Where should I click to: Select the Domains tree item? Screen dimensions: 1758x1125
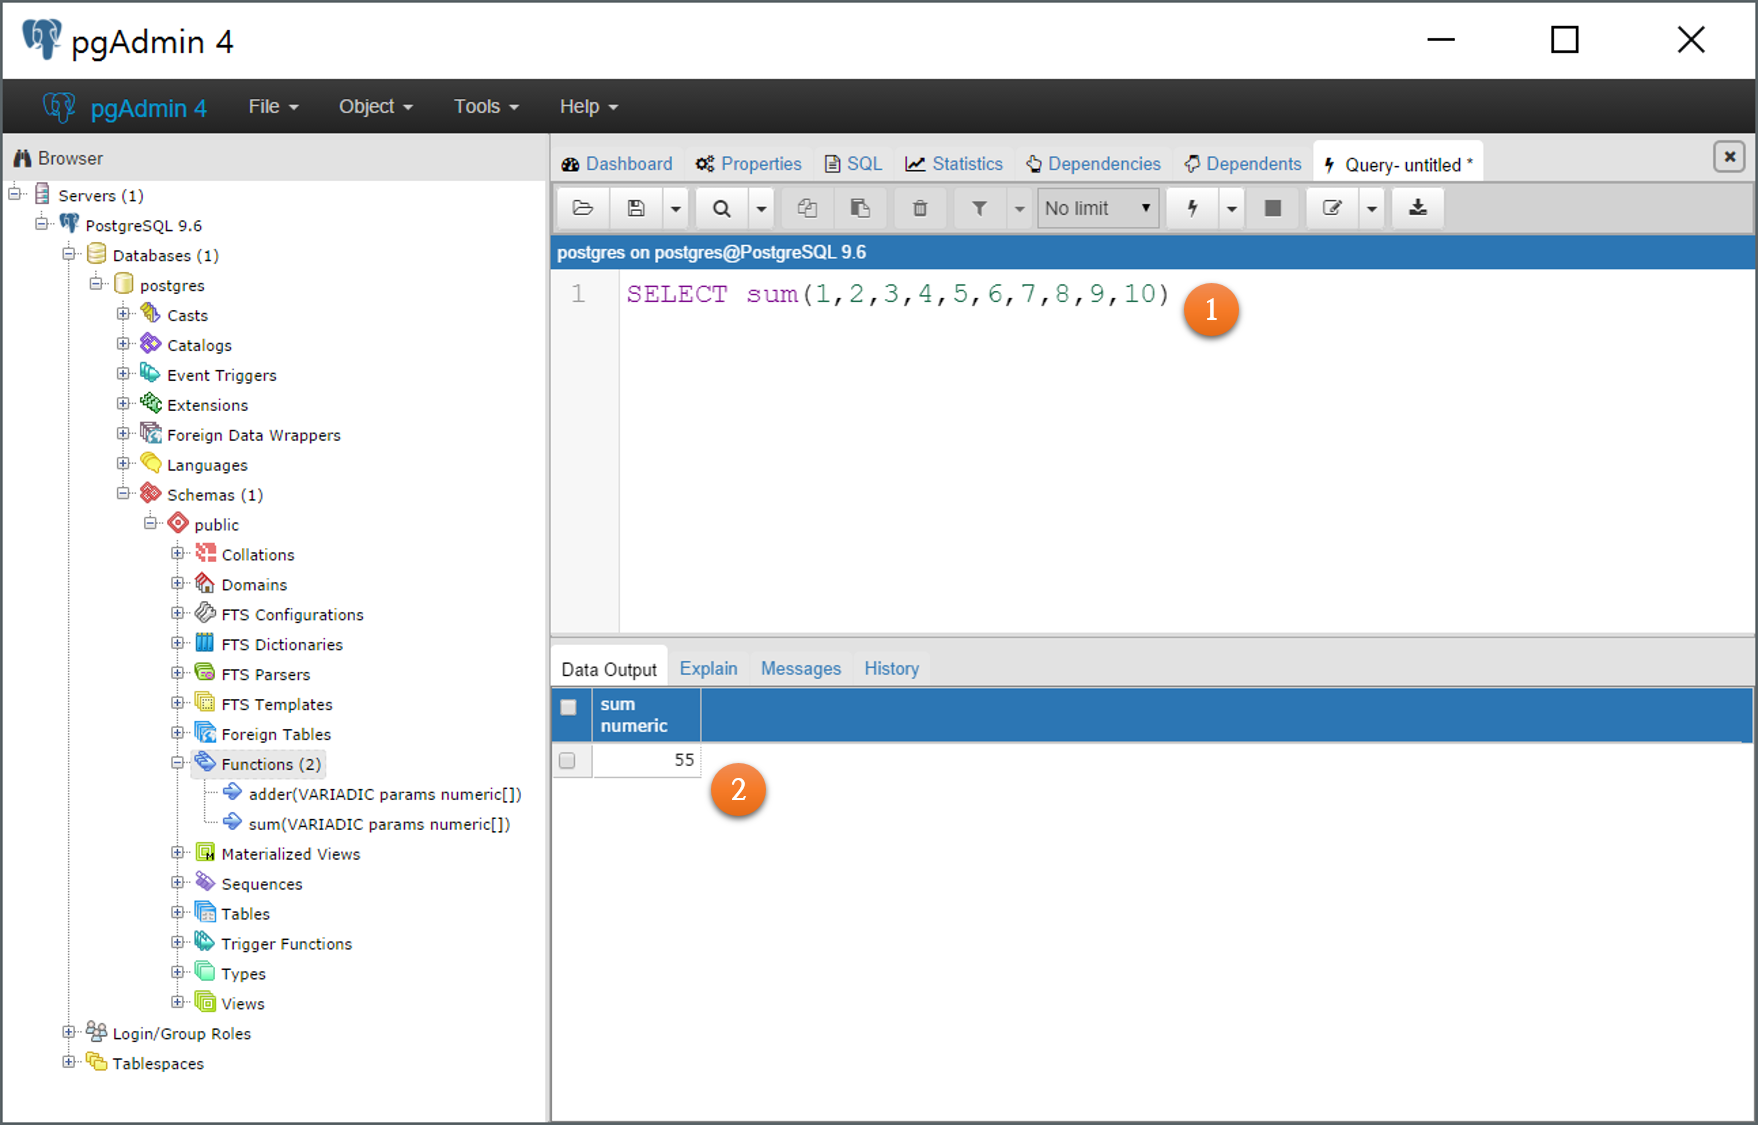(x=254, y=585)
